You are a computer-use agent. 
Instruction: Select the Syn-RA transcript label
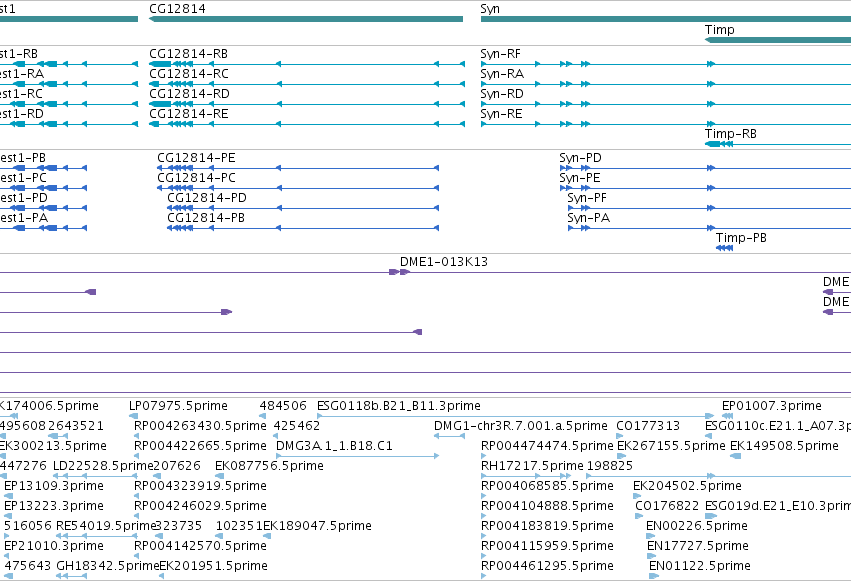point(502,74)
